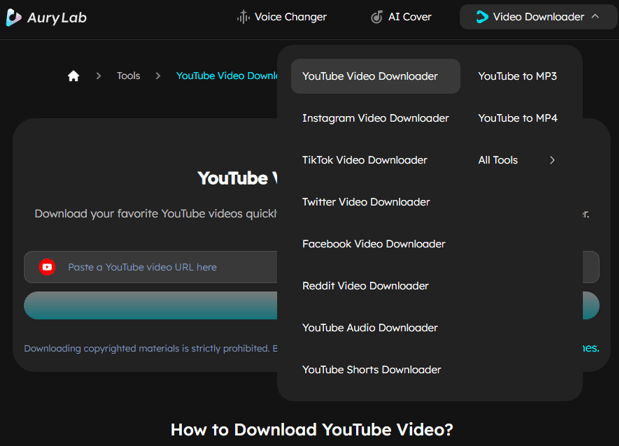The width and height of the screenshot is (619, 446).
Task: Click the Voice Changer waveform icon
Action: 243,17
